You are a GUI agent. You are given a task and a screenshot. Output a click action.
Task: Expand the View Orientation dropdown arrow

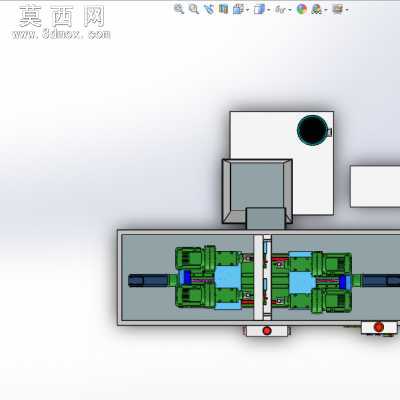point(247,10)
